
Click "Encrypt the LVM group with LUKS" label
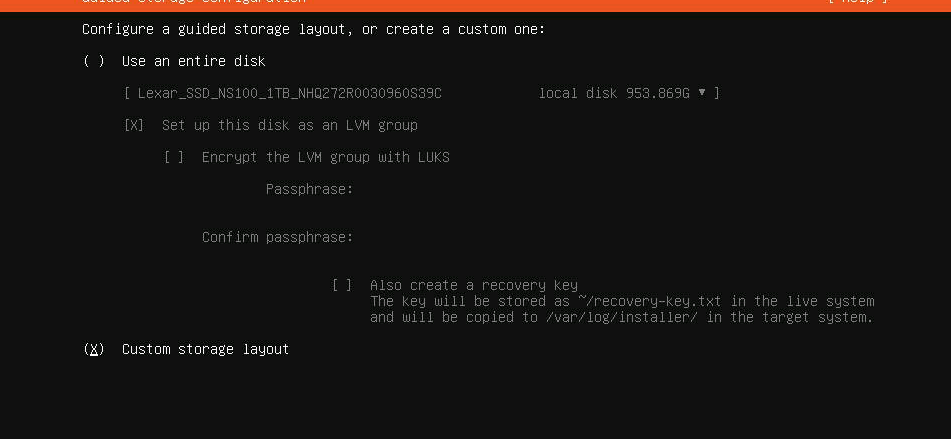tap(326, 157)
